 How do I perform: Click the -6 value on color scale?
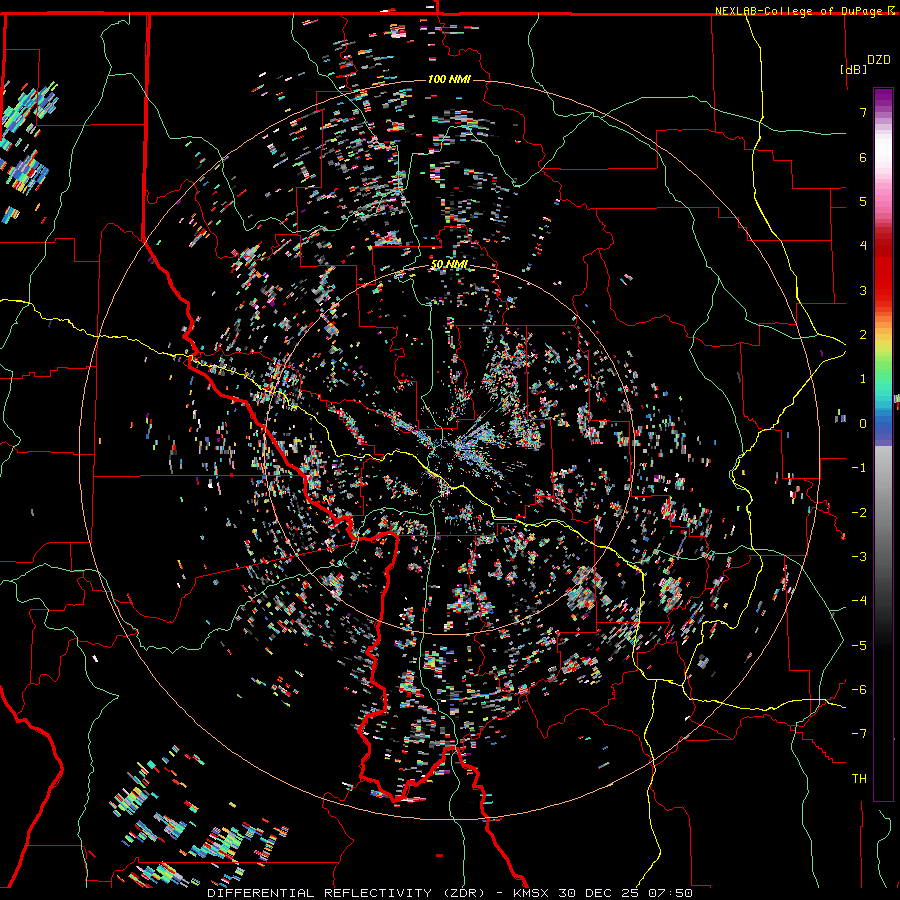pos(859,690)
